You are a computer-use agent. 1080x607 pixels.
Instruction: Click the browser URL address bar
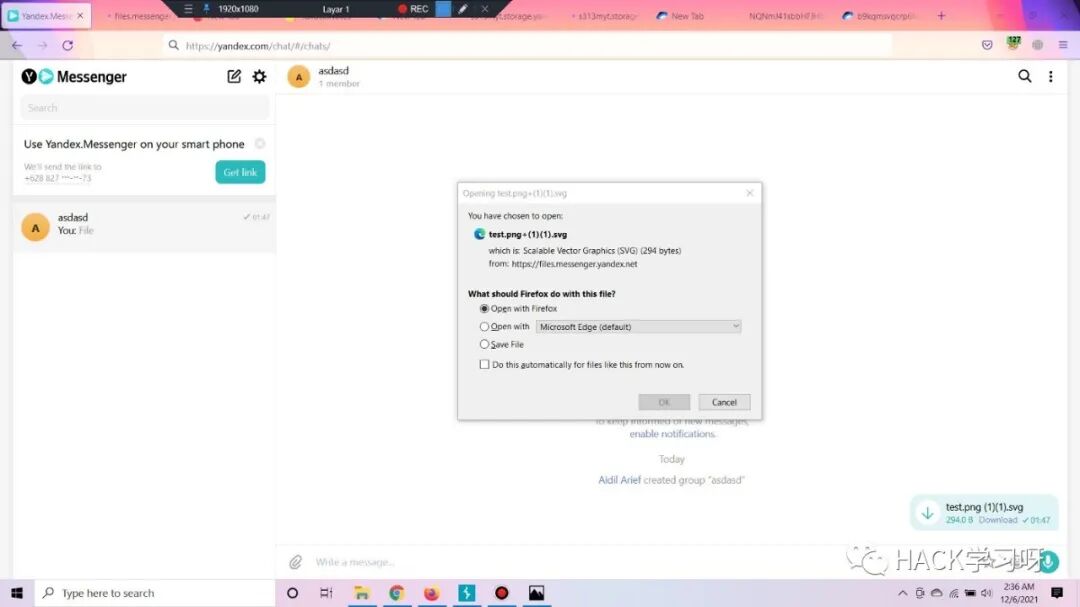[527, 45]
